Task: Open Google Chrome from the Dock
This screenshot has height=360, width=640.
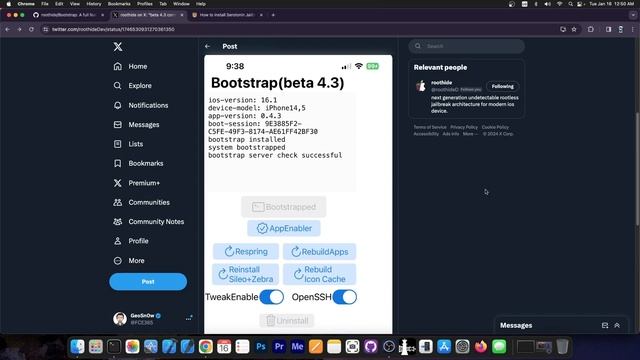Action: pos(206,347)
